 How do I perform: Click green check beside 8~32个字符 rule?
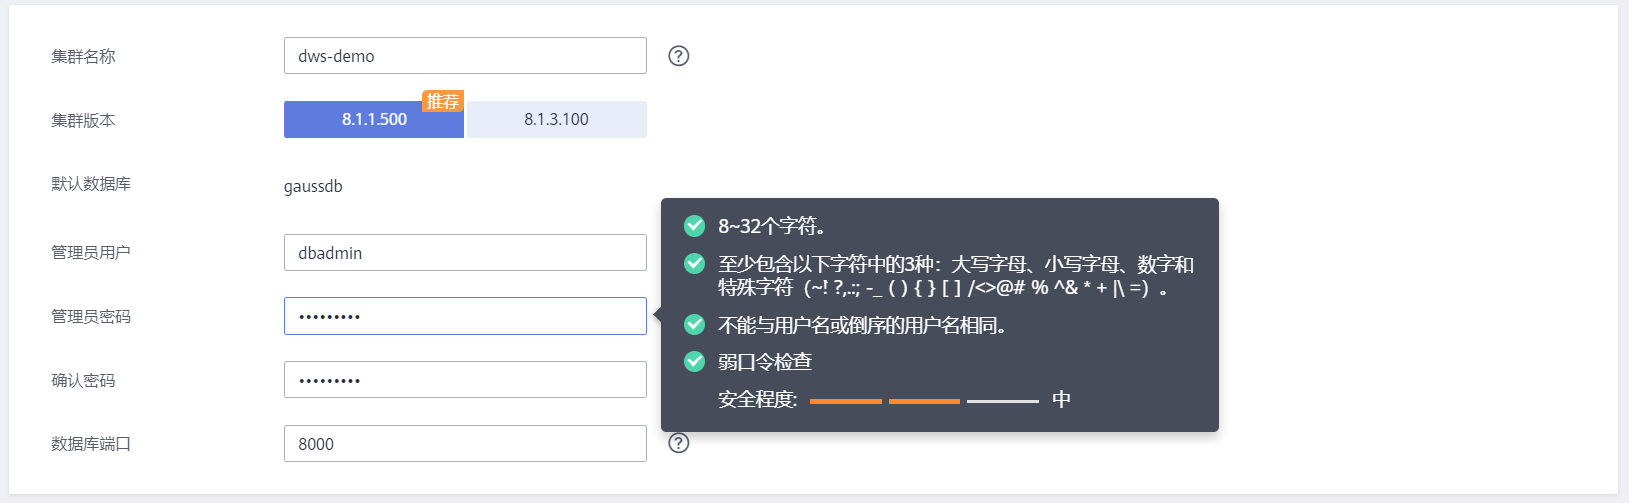tap(694, 226)
